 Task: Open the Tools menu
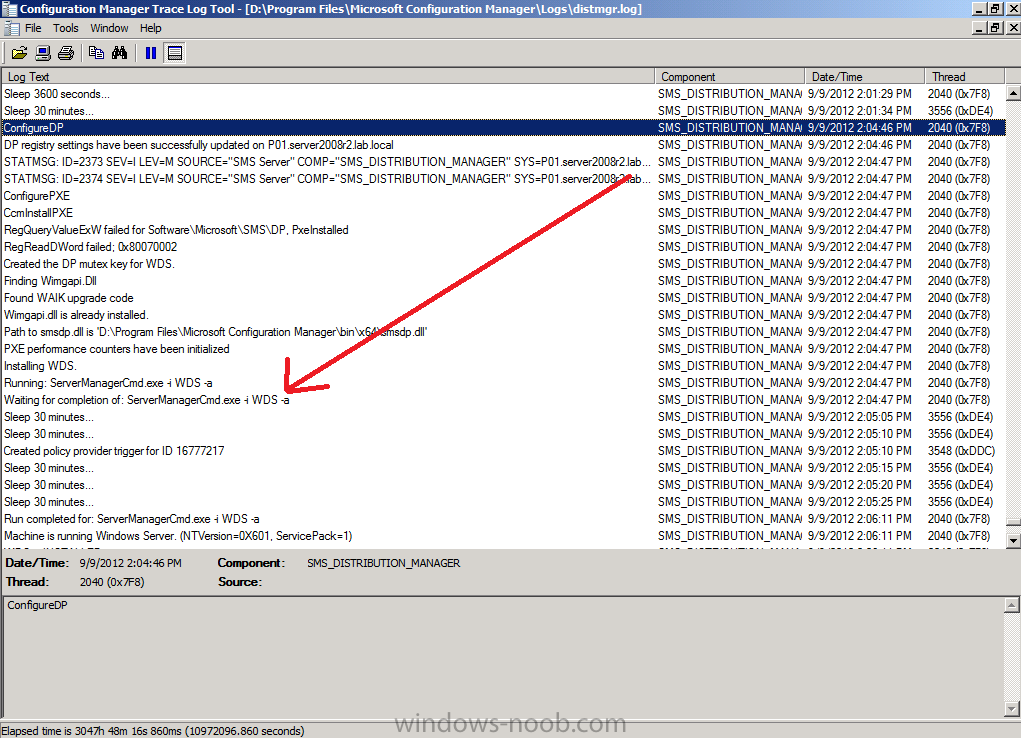66,28
